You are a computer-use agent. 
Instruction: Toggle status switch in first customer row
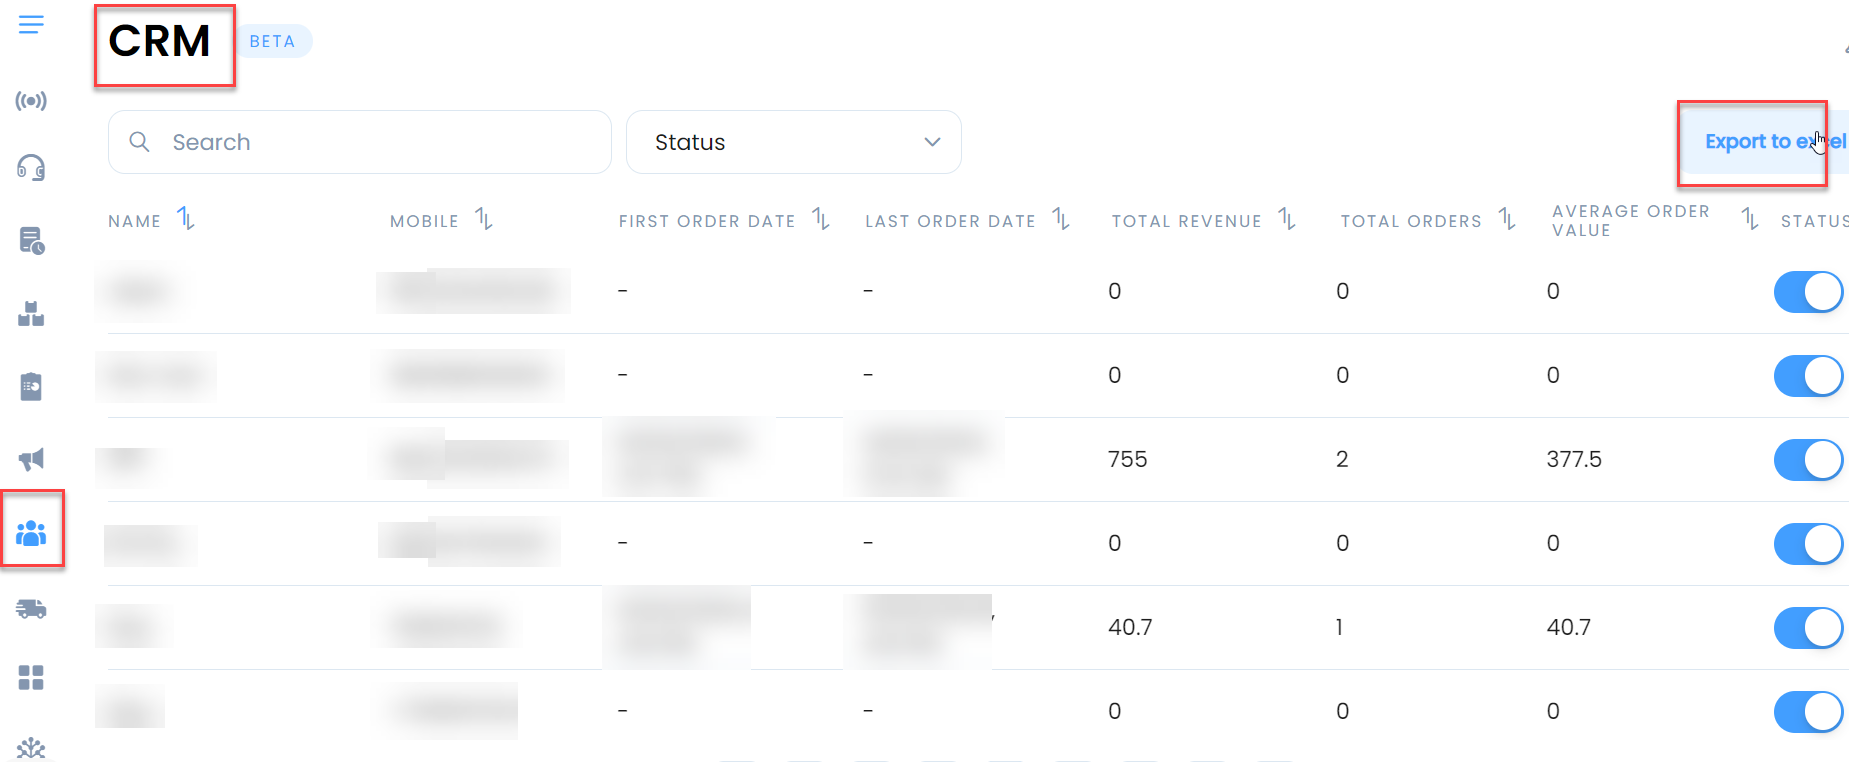pyautogui.click(x=1808, y=292)
